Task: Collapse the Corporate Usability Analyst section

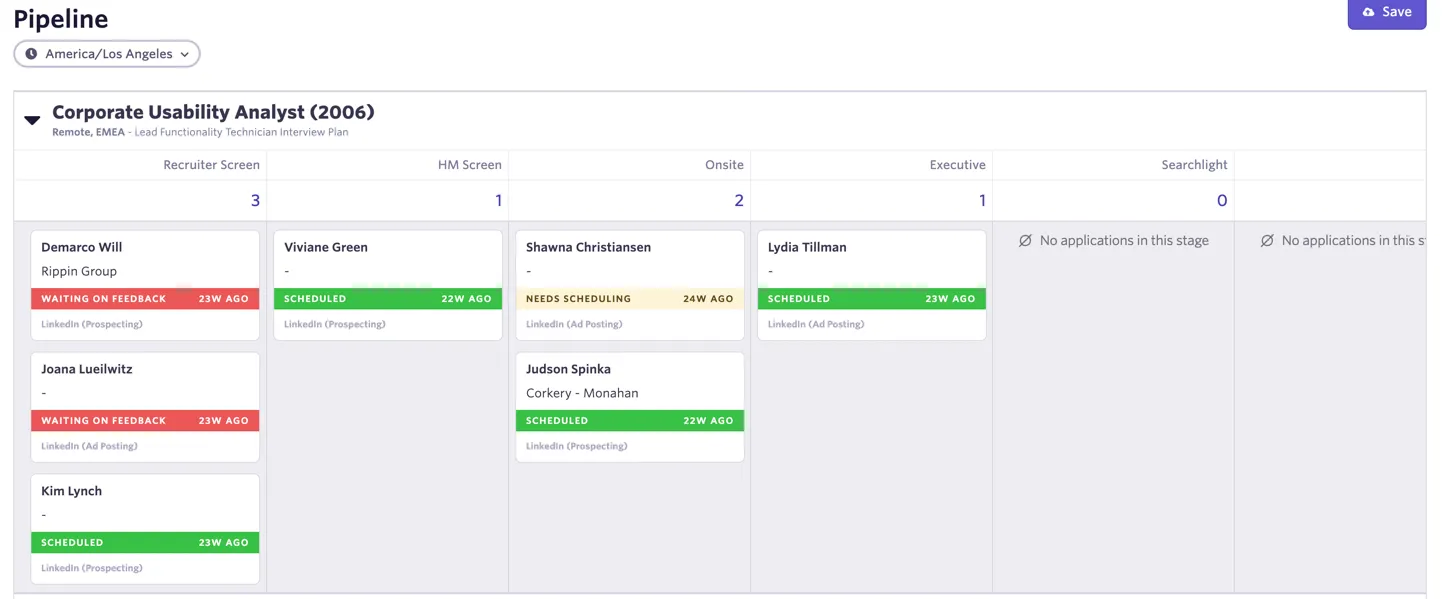Action: click(x=32, y=120)
